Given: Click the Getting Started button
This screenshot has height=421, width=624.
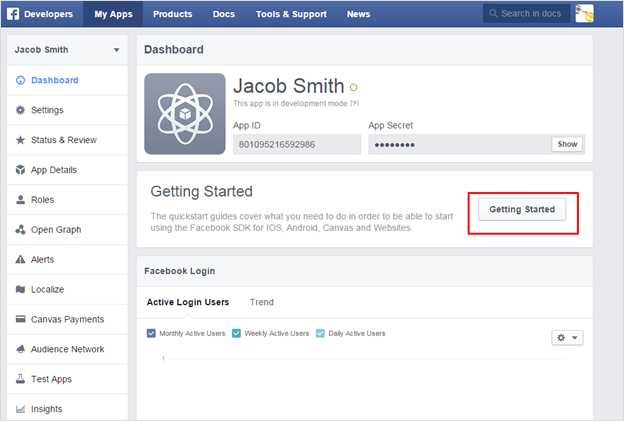Looking at the screenshot, I should pyautogui.click(x=522, y=209).
